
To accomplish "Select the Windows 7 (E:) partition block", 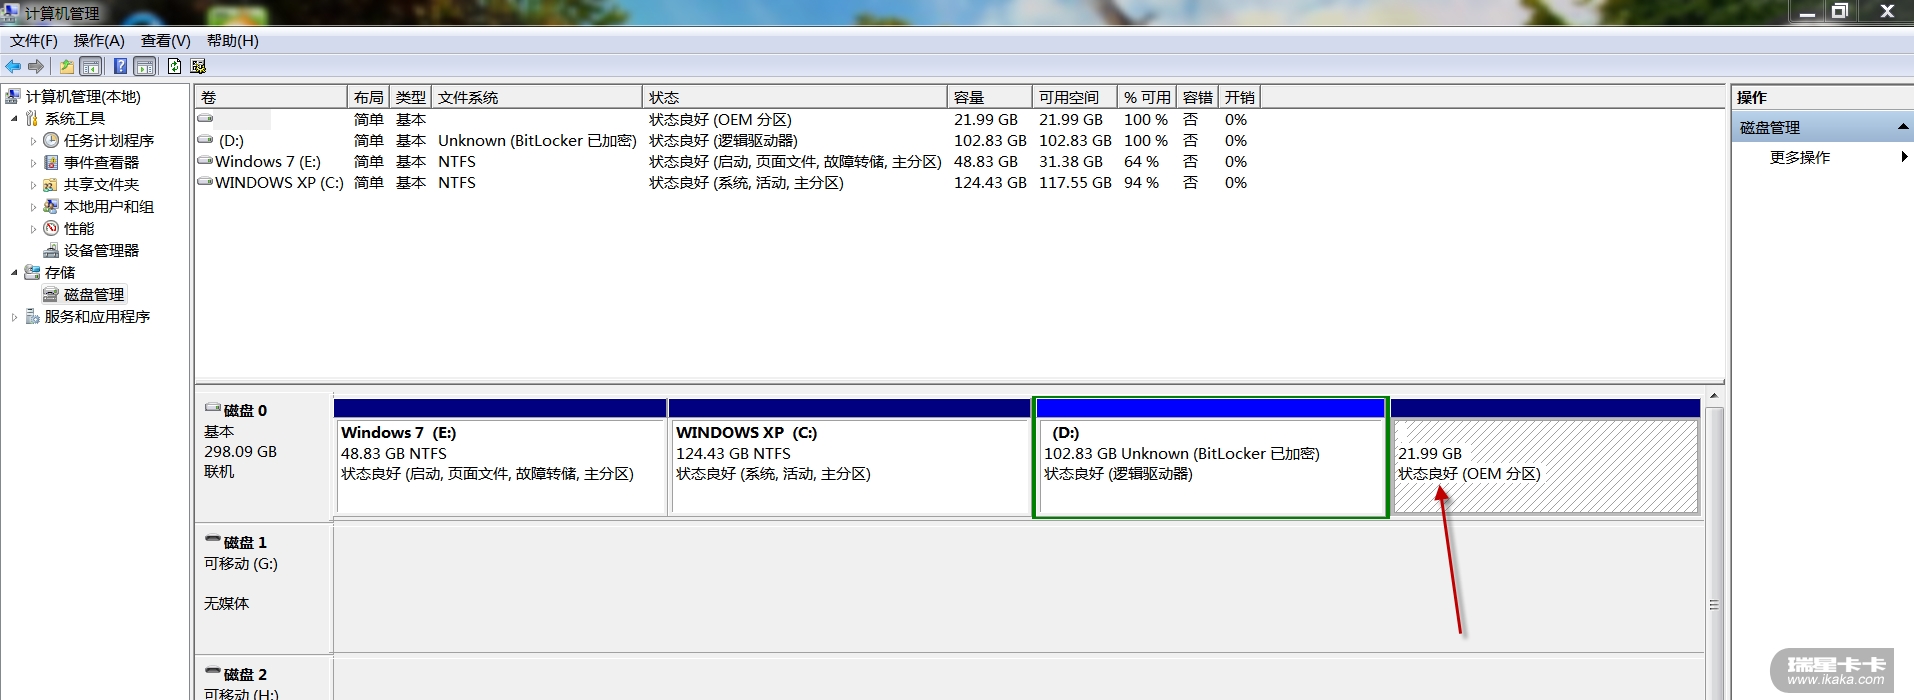I will [501, 458].
